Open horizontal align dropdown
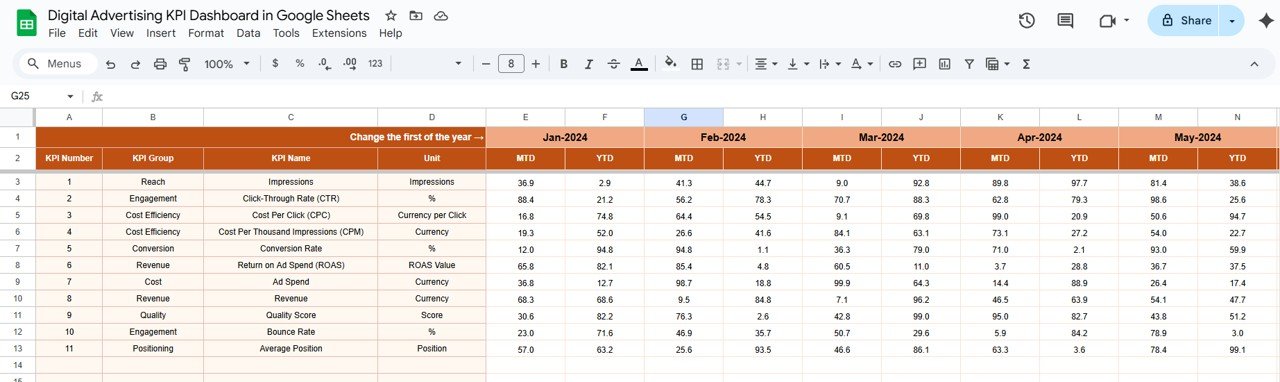1280x382 pixels. [x=766, y=64]
